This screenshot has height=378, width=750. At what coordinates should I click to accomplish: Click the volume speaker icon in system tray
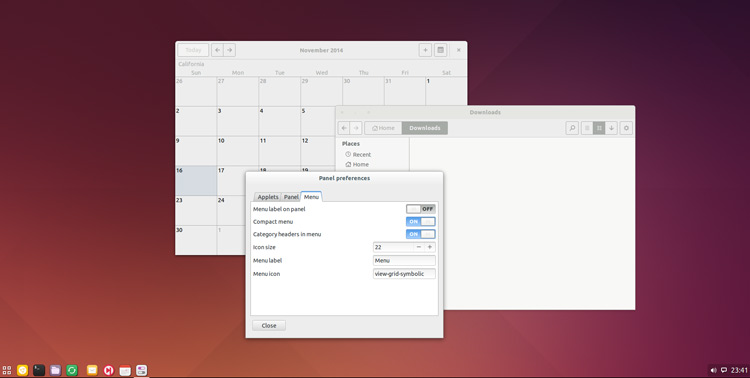pyautogui.click(x=713, y=370)
